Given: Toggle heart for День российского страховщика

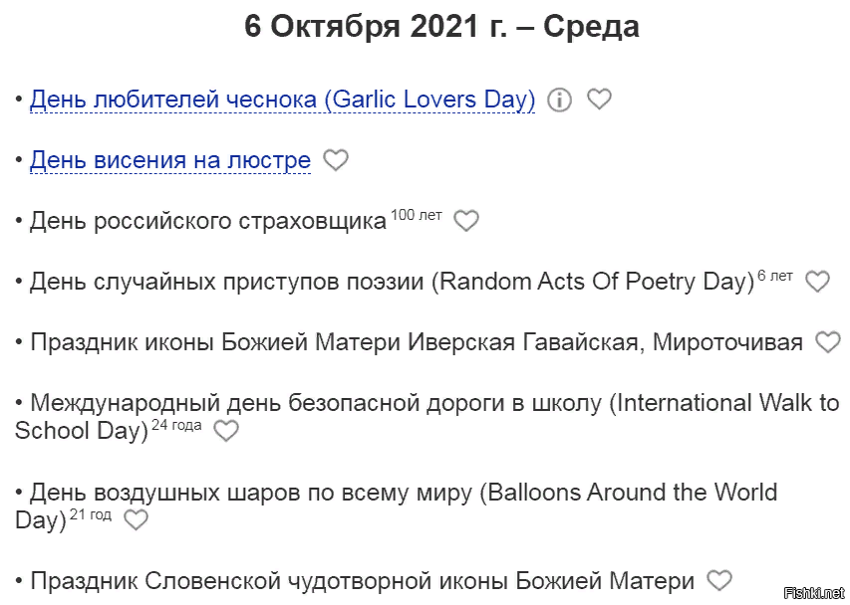Looking at the screenshot, I should tap(466, 221).
